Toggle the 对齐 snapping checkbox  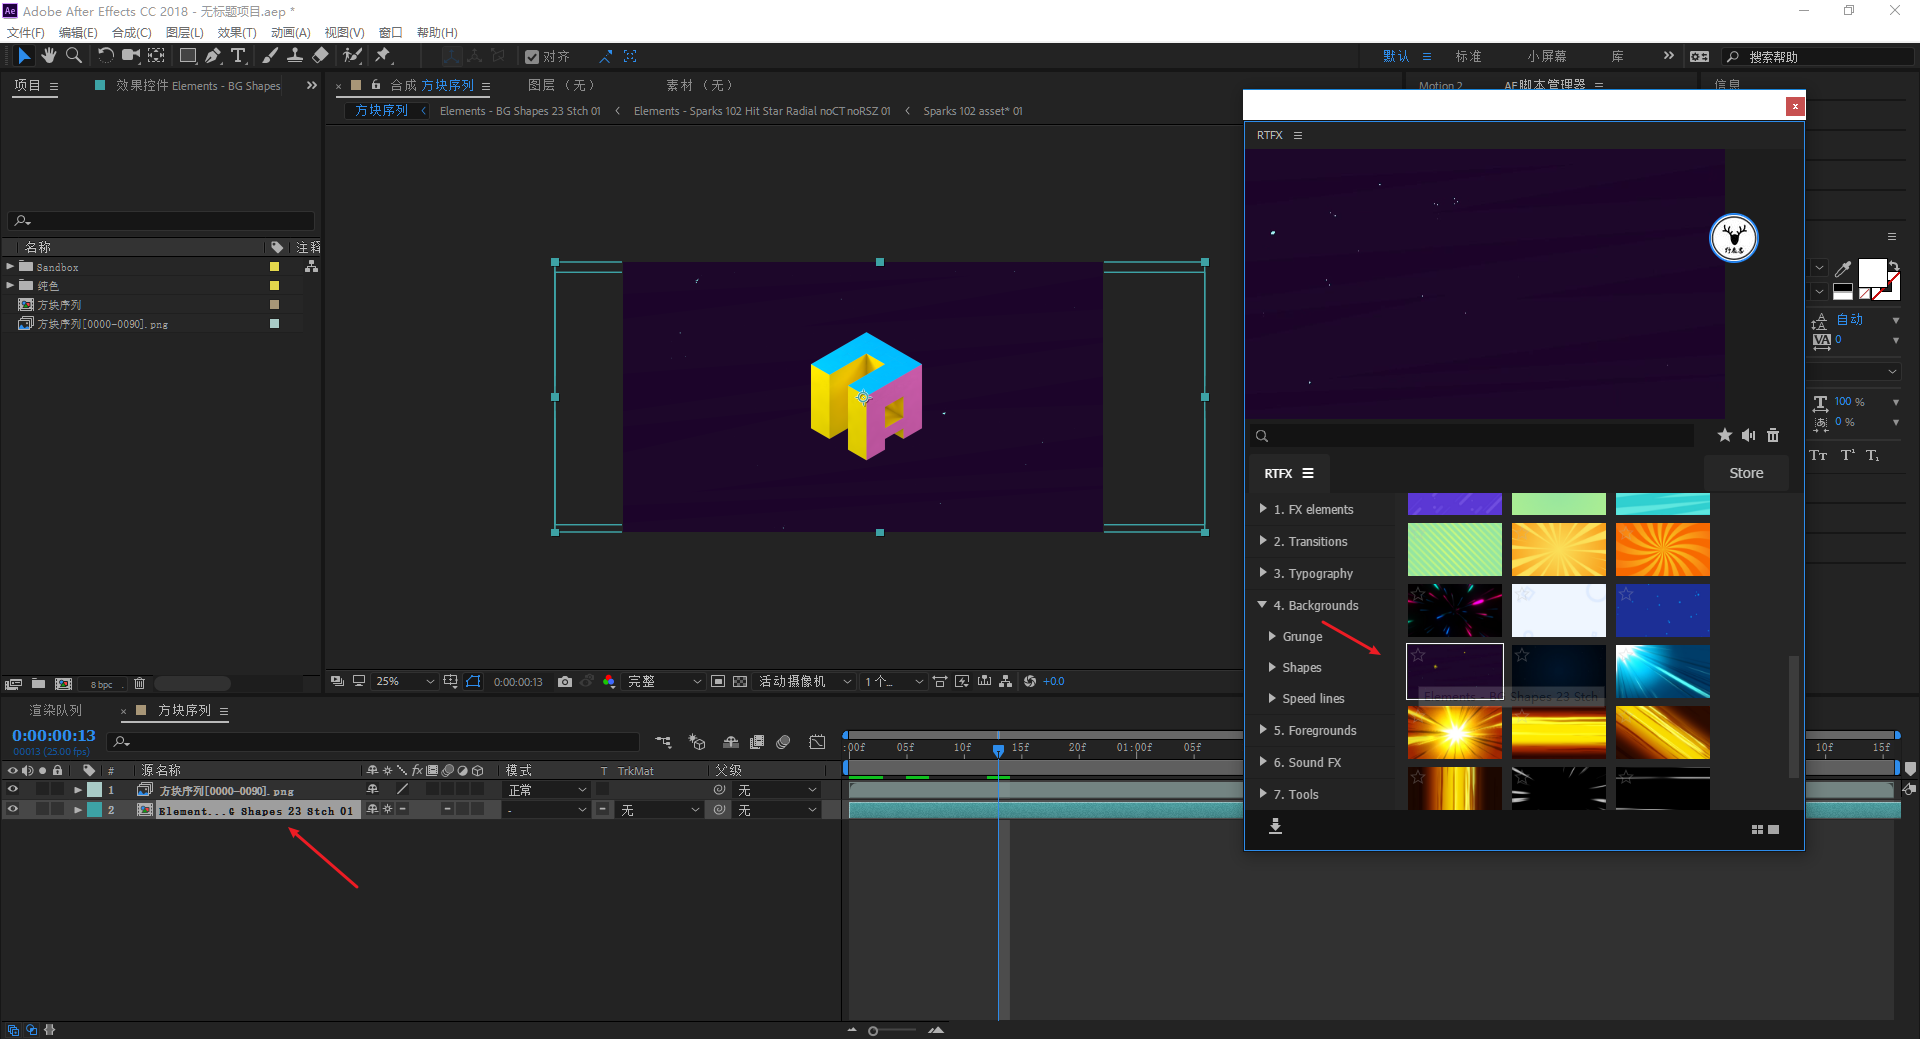[532, 57]
